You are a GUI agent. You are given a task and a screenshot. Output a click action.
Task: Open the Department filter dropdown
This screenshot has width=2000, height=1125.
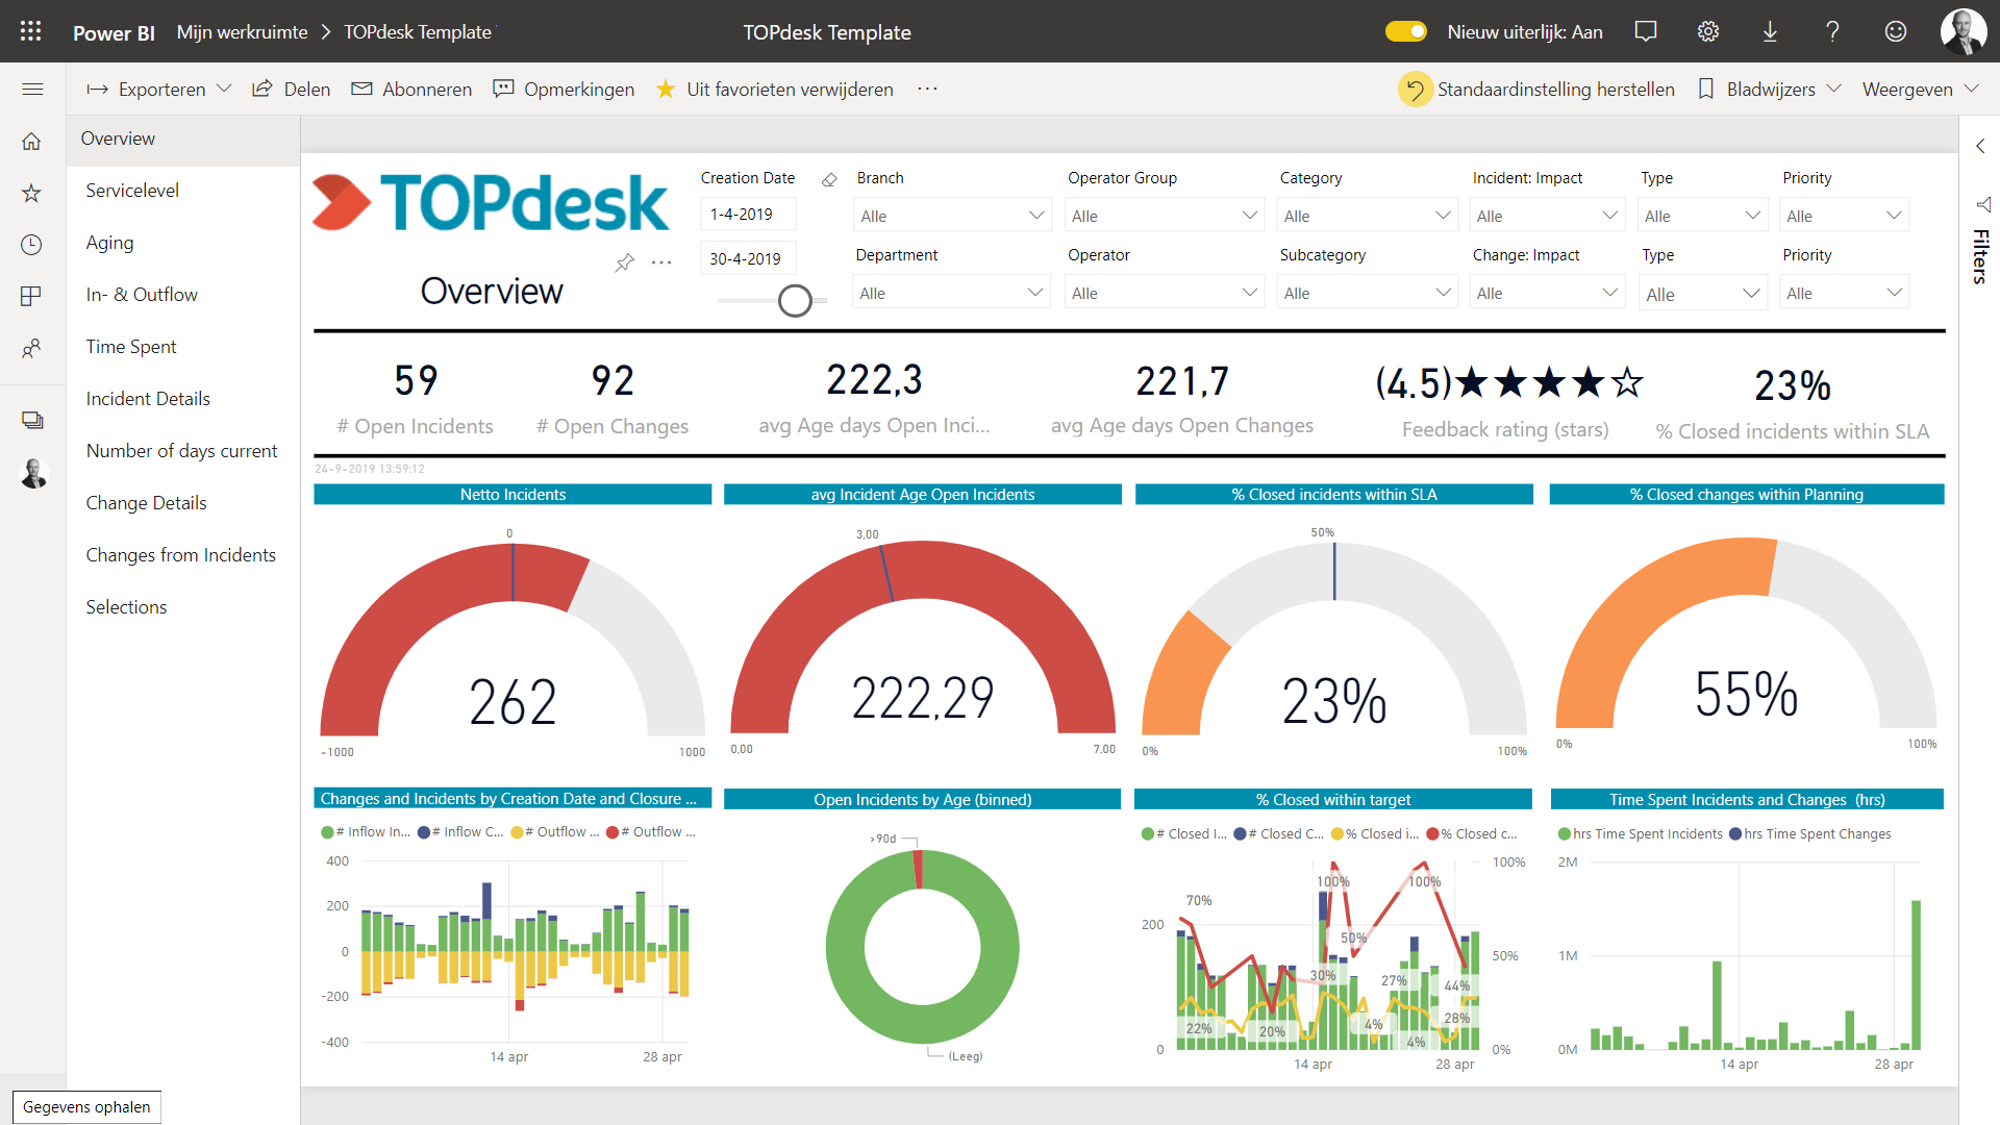point(951,292)
